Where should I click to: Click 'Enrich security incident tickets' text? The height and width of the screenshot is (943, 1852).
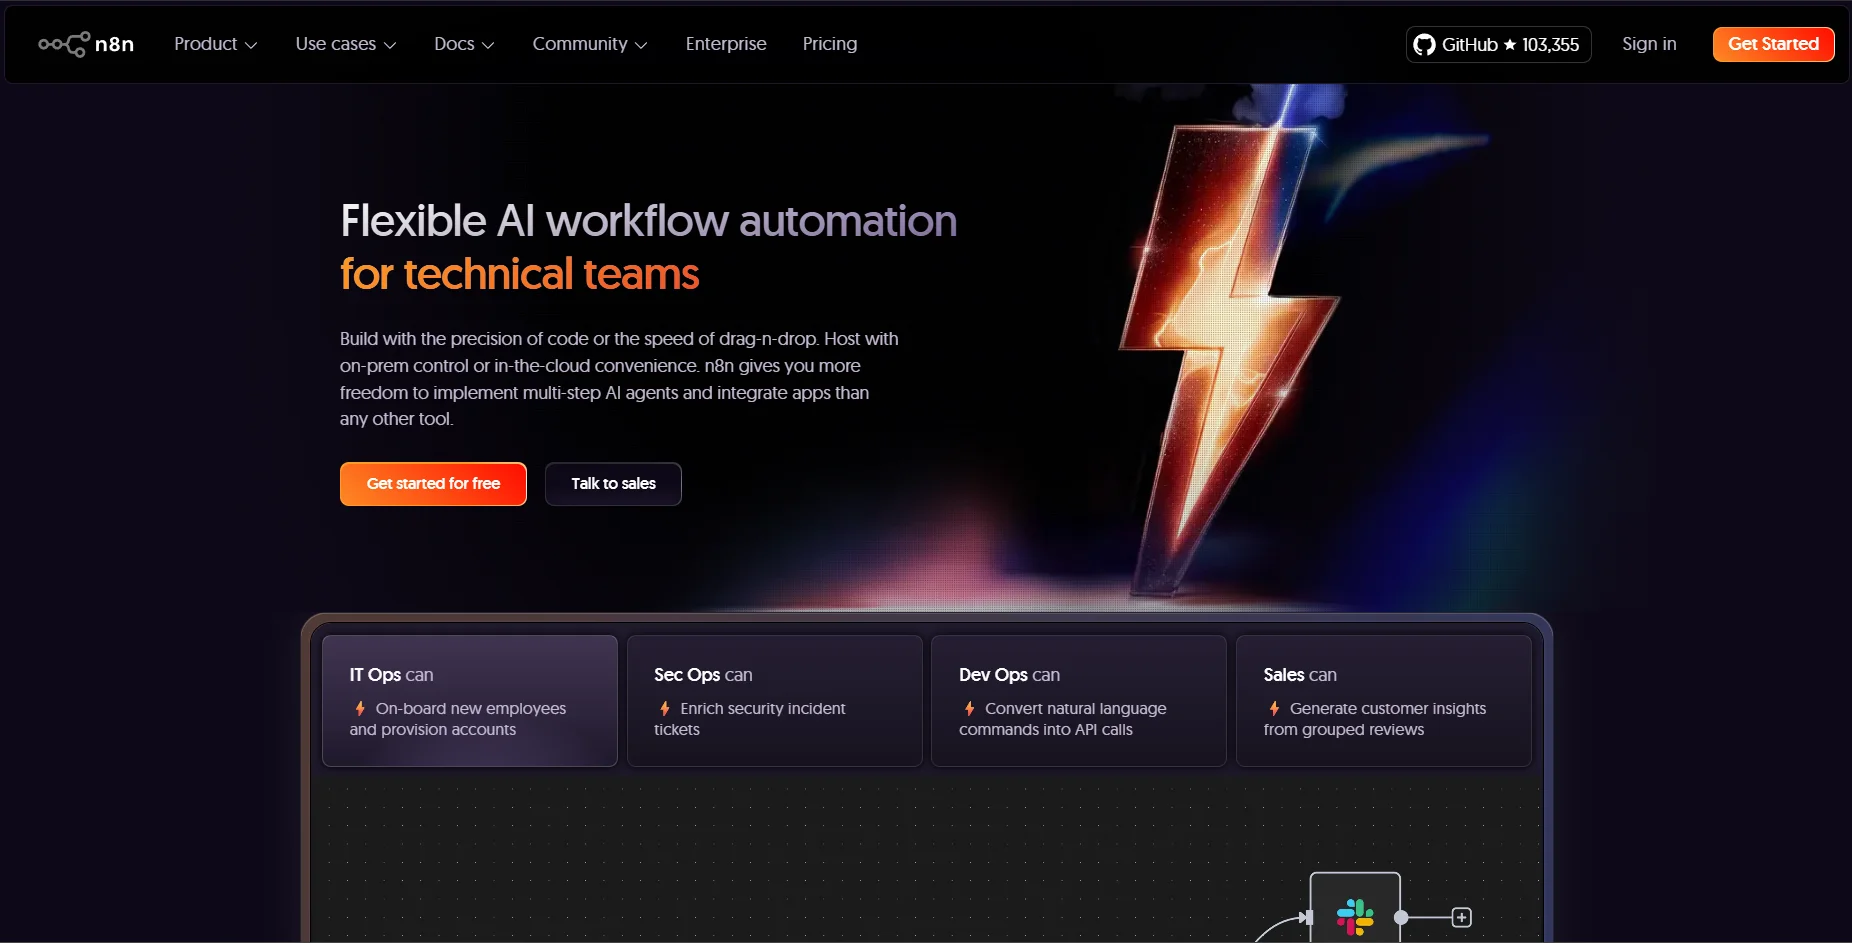750,719
